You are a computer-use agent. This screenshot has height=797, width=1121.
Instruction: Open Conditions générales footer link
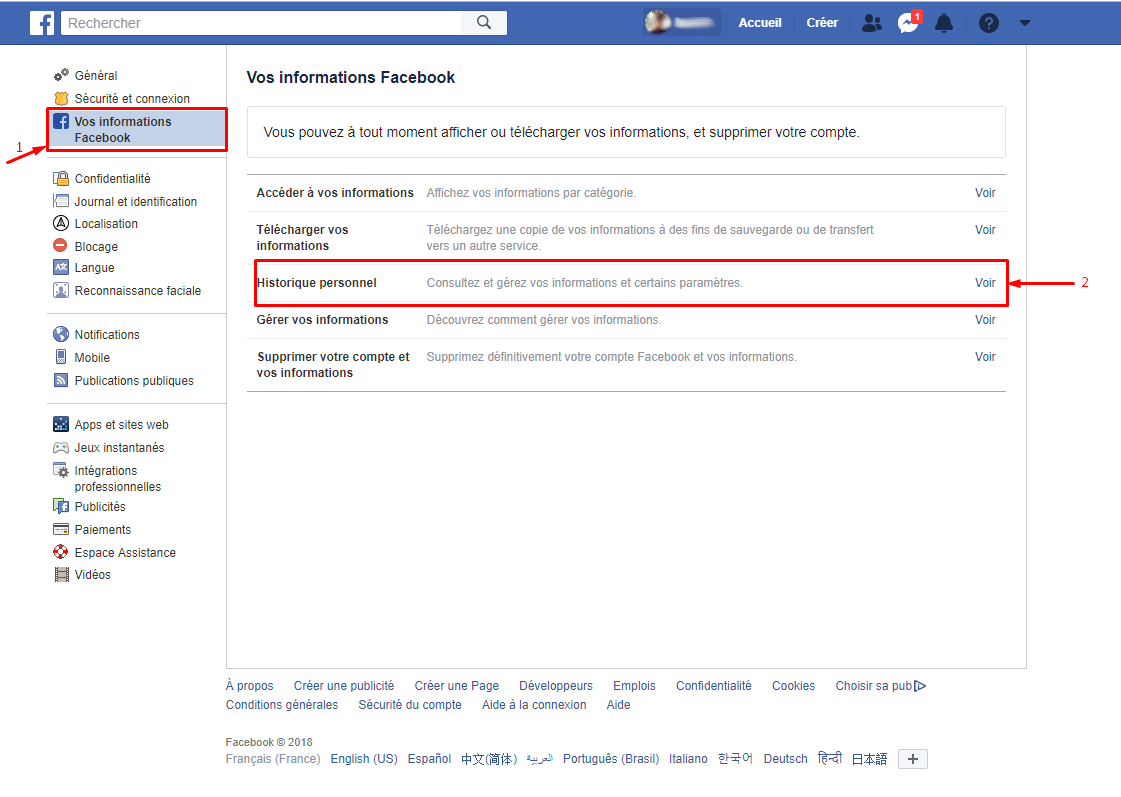282,705
